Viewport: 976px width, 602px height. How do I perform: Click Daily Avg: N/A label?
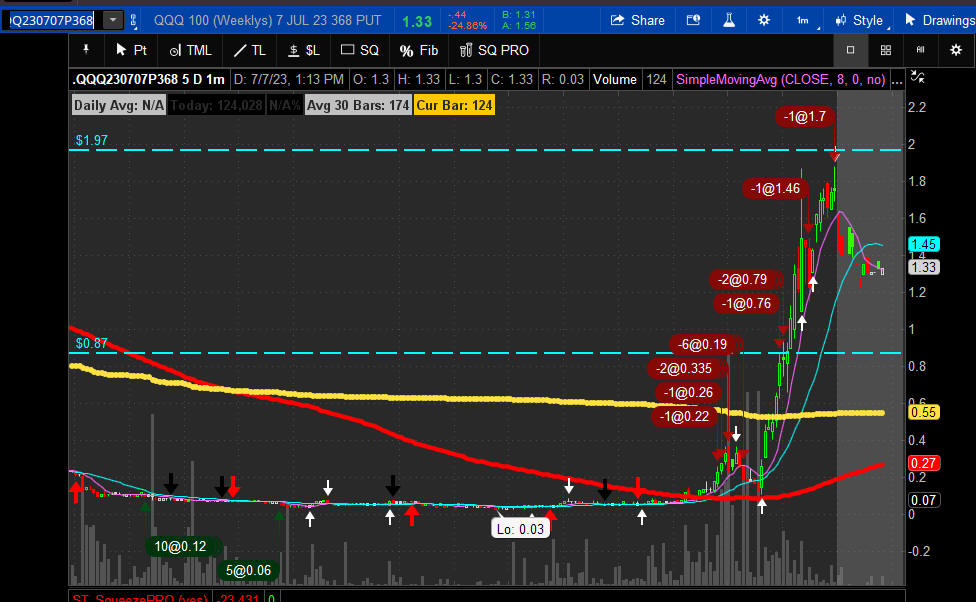(119, 105)
